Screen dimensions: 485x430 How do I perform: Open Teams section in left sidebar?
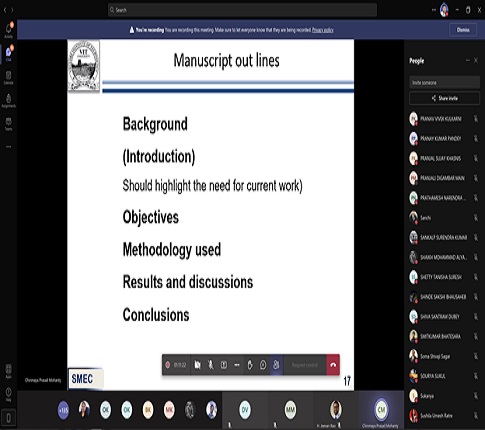tap(8, 123)
